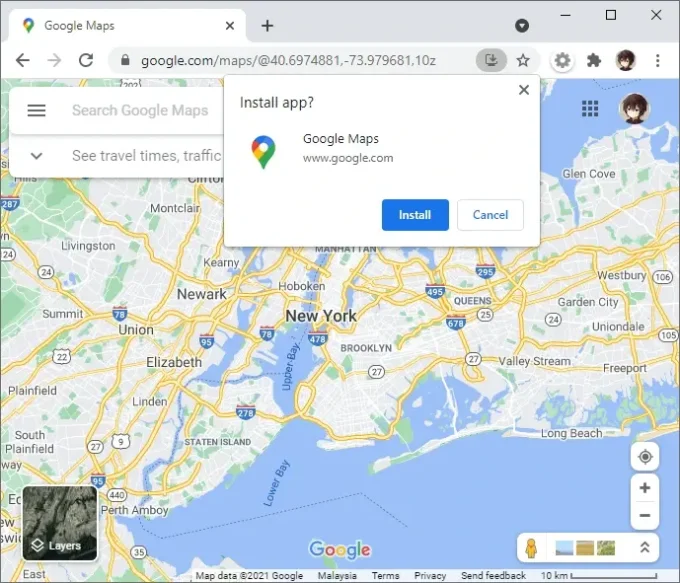
Task: Click the install app icon in address bar
Action: point(491,60)
